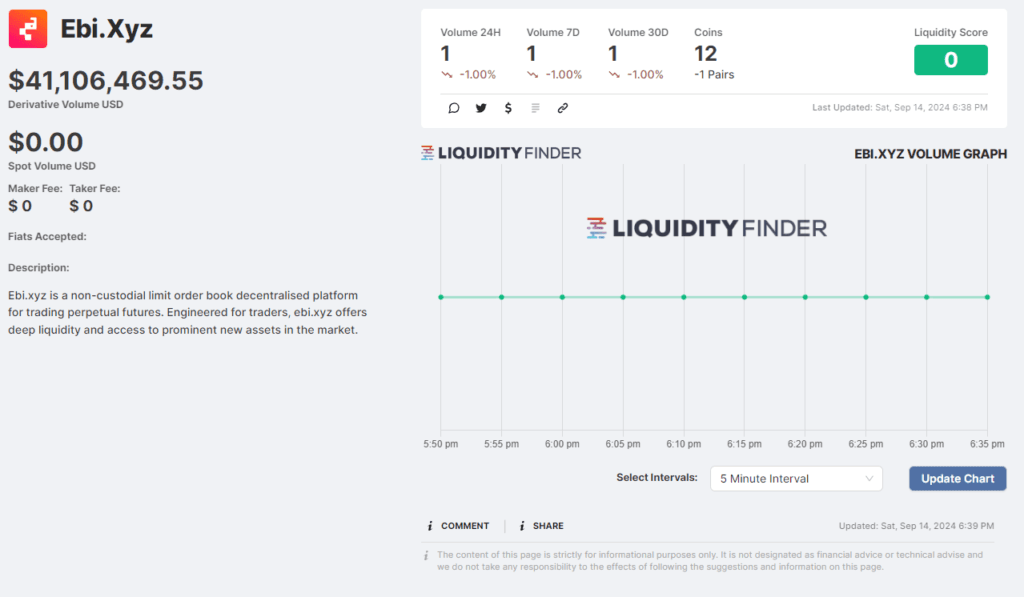This screenshot has width=1024, height=597.
Task: Click the Volume 30D downtrend arrow icon
Action: 614,74
